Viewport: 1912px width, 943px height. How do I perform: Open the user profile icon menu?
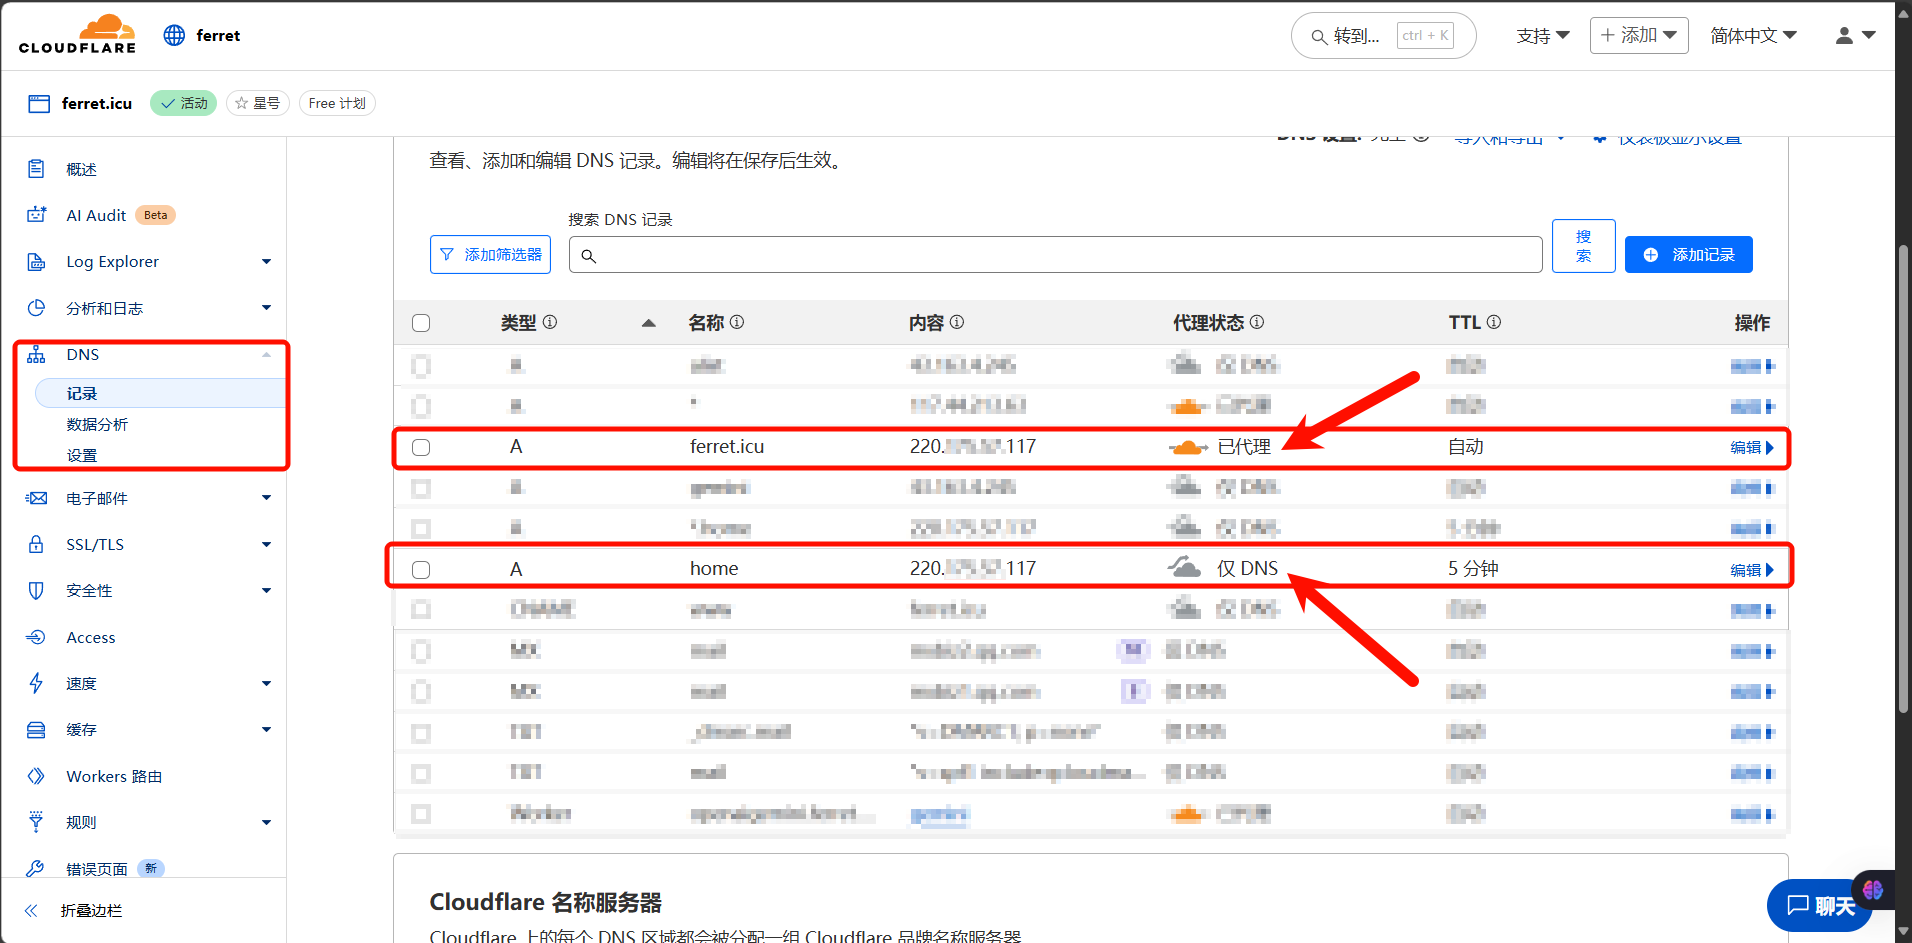point(1855,35)
